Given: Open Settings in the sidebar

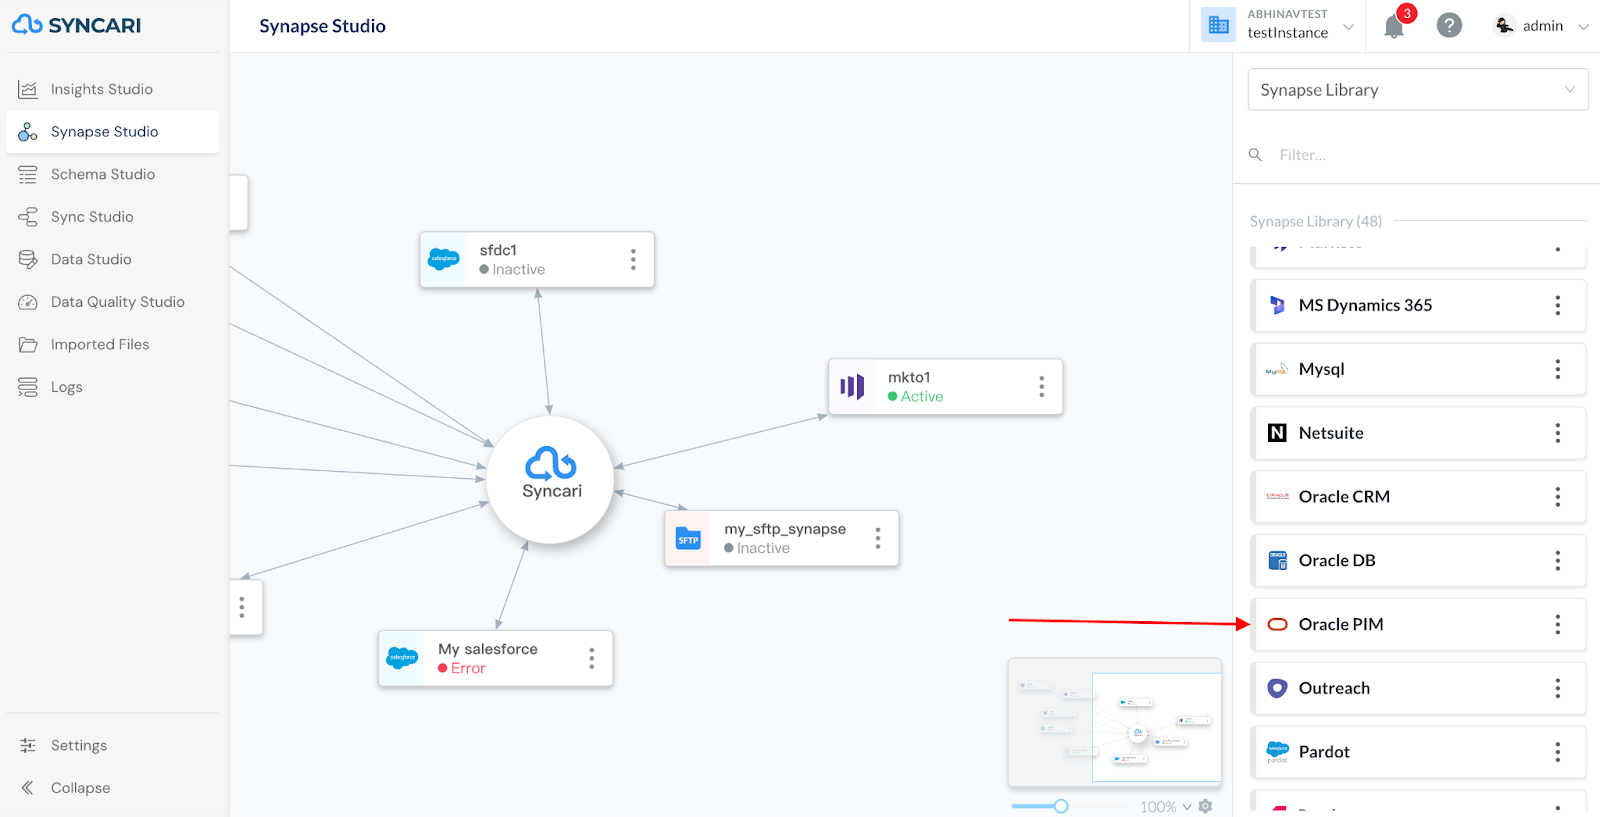Looking at the screenshot, I should coord(112,745).
